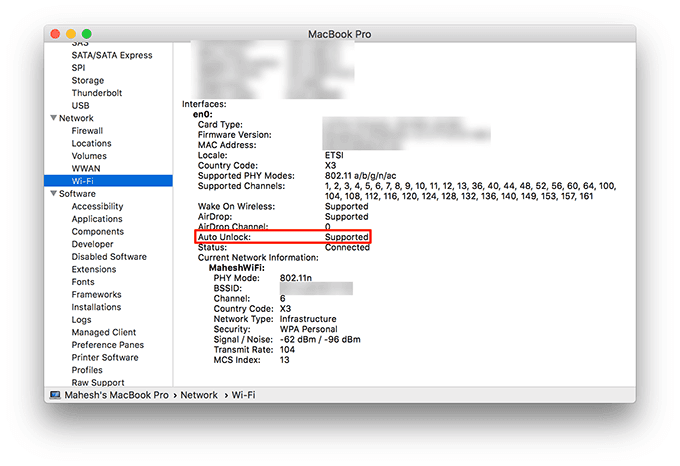The image size is (680, 466).
Task: Click the Auto Unlock: label
Action: [x=224, y=237]
